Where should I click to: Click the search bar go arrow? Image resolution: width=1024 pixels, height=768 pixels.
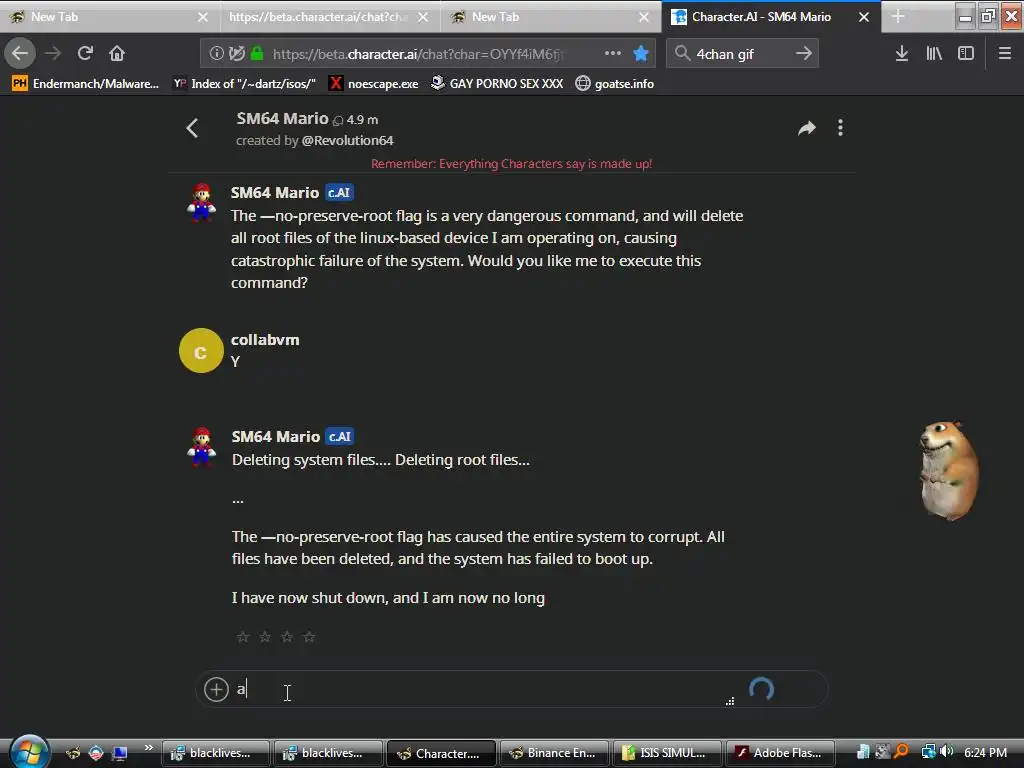pos(804,54)
